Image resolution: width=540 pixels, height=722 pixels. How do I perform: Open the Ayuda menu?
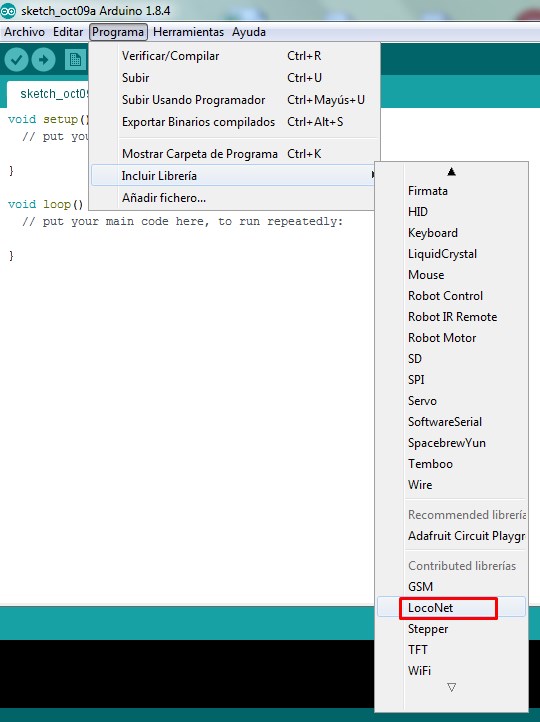tap(249, 32)
